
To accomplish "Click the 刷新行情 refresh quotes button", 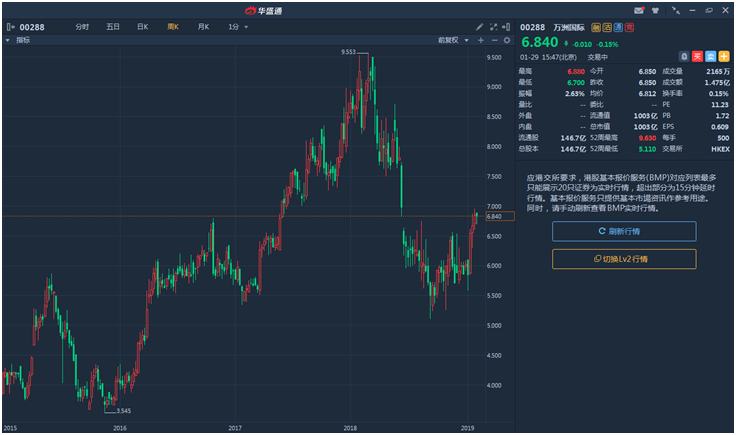I will [x=624, y=231].
